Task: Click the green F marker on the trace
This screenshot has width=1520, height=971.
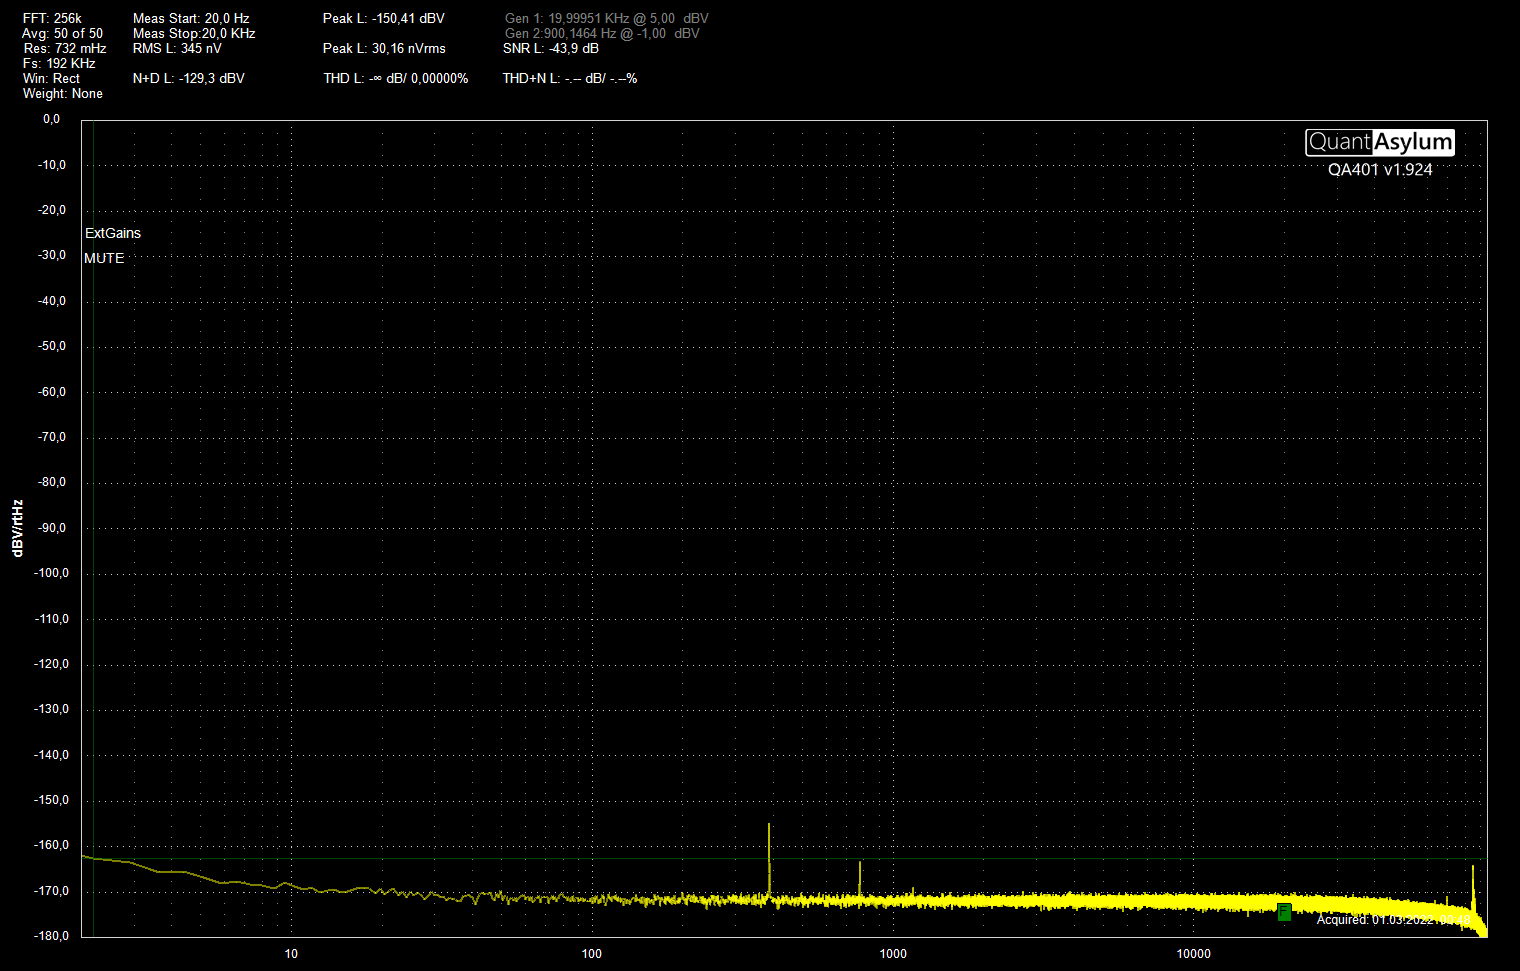Action: point(1284,911)
